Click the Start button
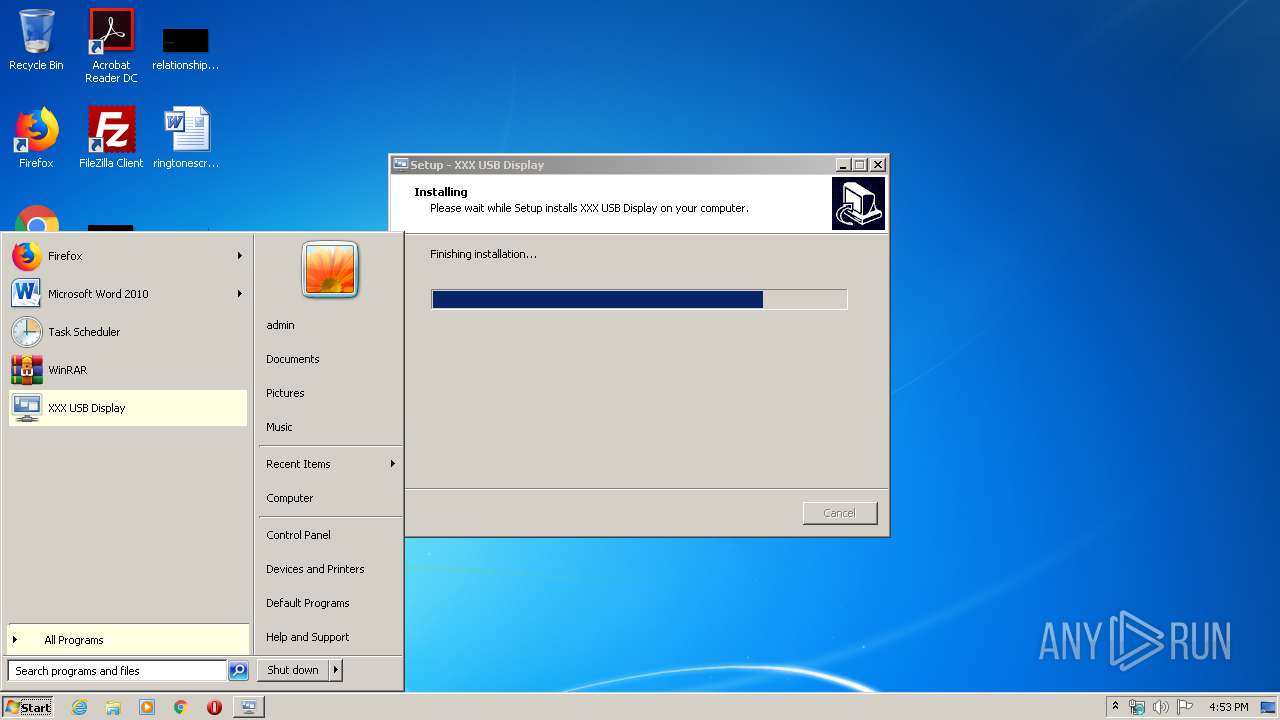Viewport: 1280px width, 720px height. tap(28, 707)
